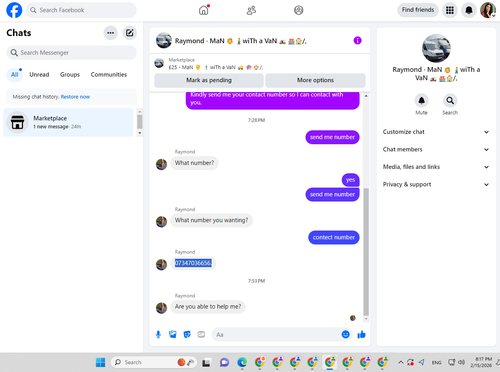Choose a GIF icon
The width and height of the screenshot is (500, 372).
coord(201,334)
